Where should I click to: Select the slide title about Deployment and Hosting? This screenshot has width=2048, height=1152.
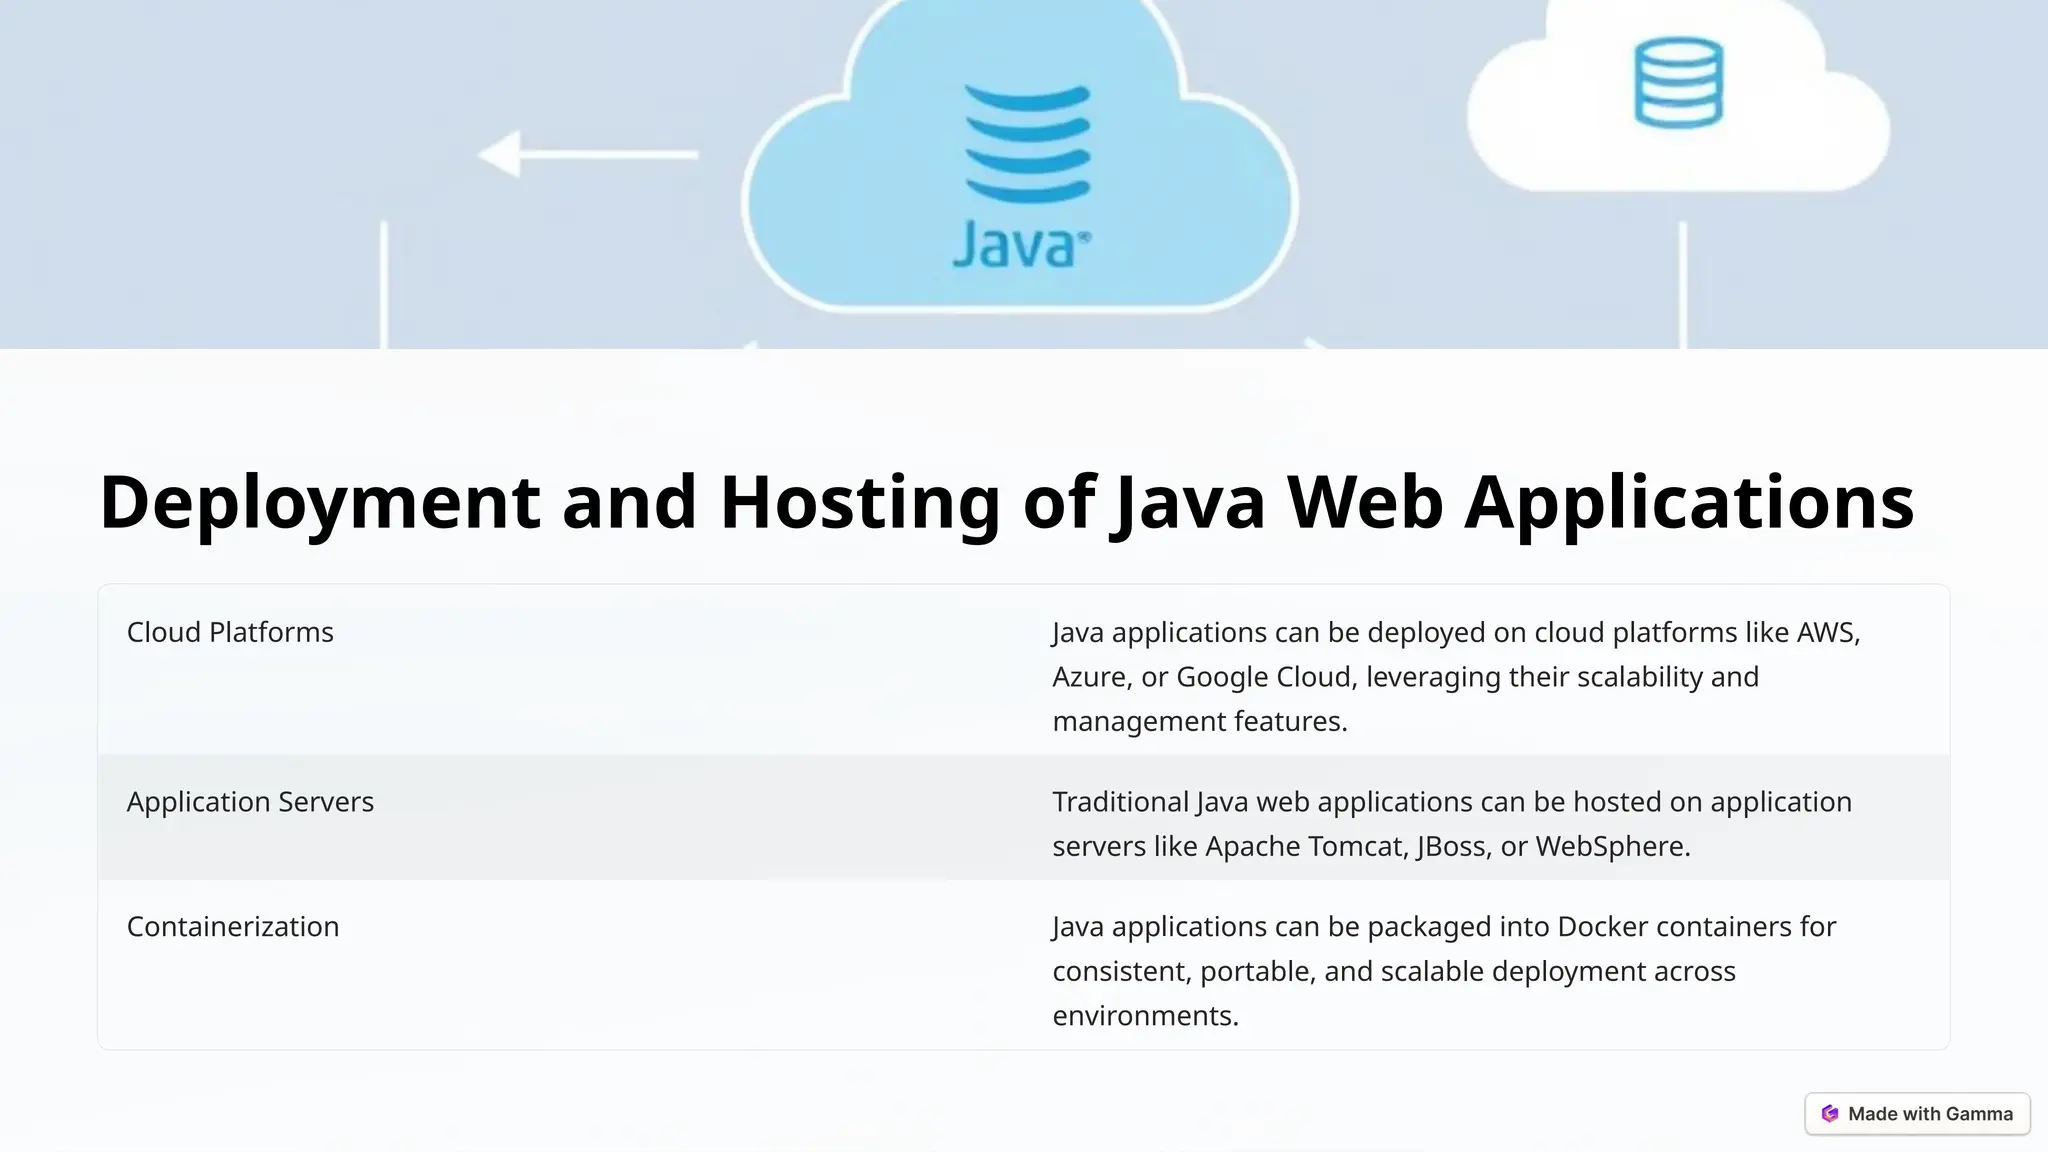[1006, 502]
